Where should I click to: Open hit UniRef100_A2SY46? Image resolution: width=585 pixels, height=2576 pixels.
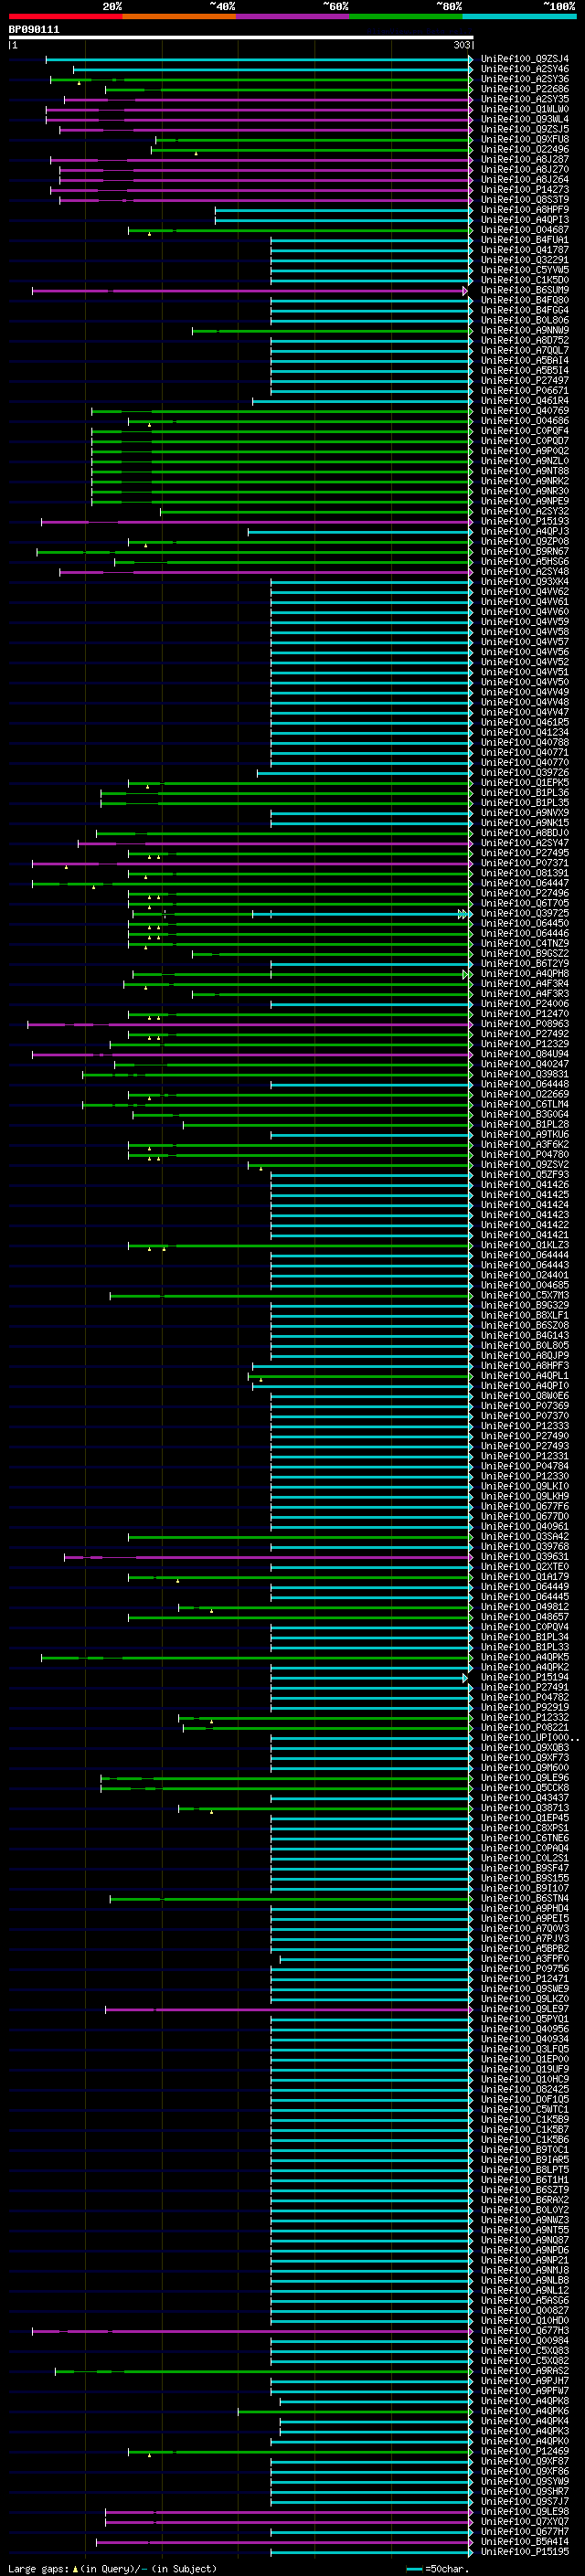click(525, 69)
